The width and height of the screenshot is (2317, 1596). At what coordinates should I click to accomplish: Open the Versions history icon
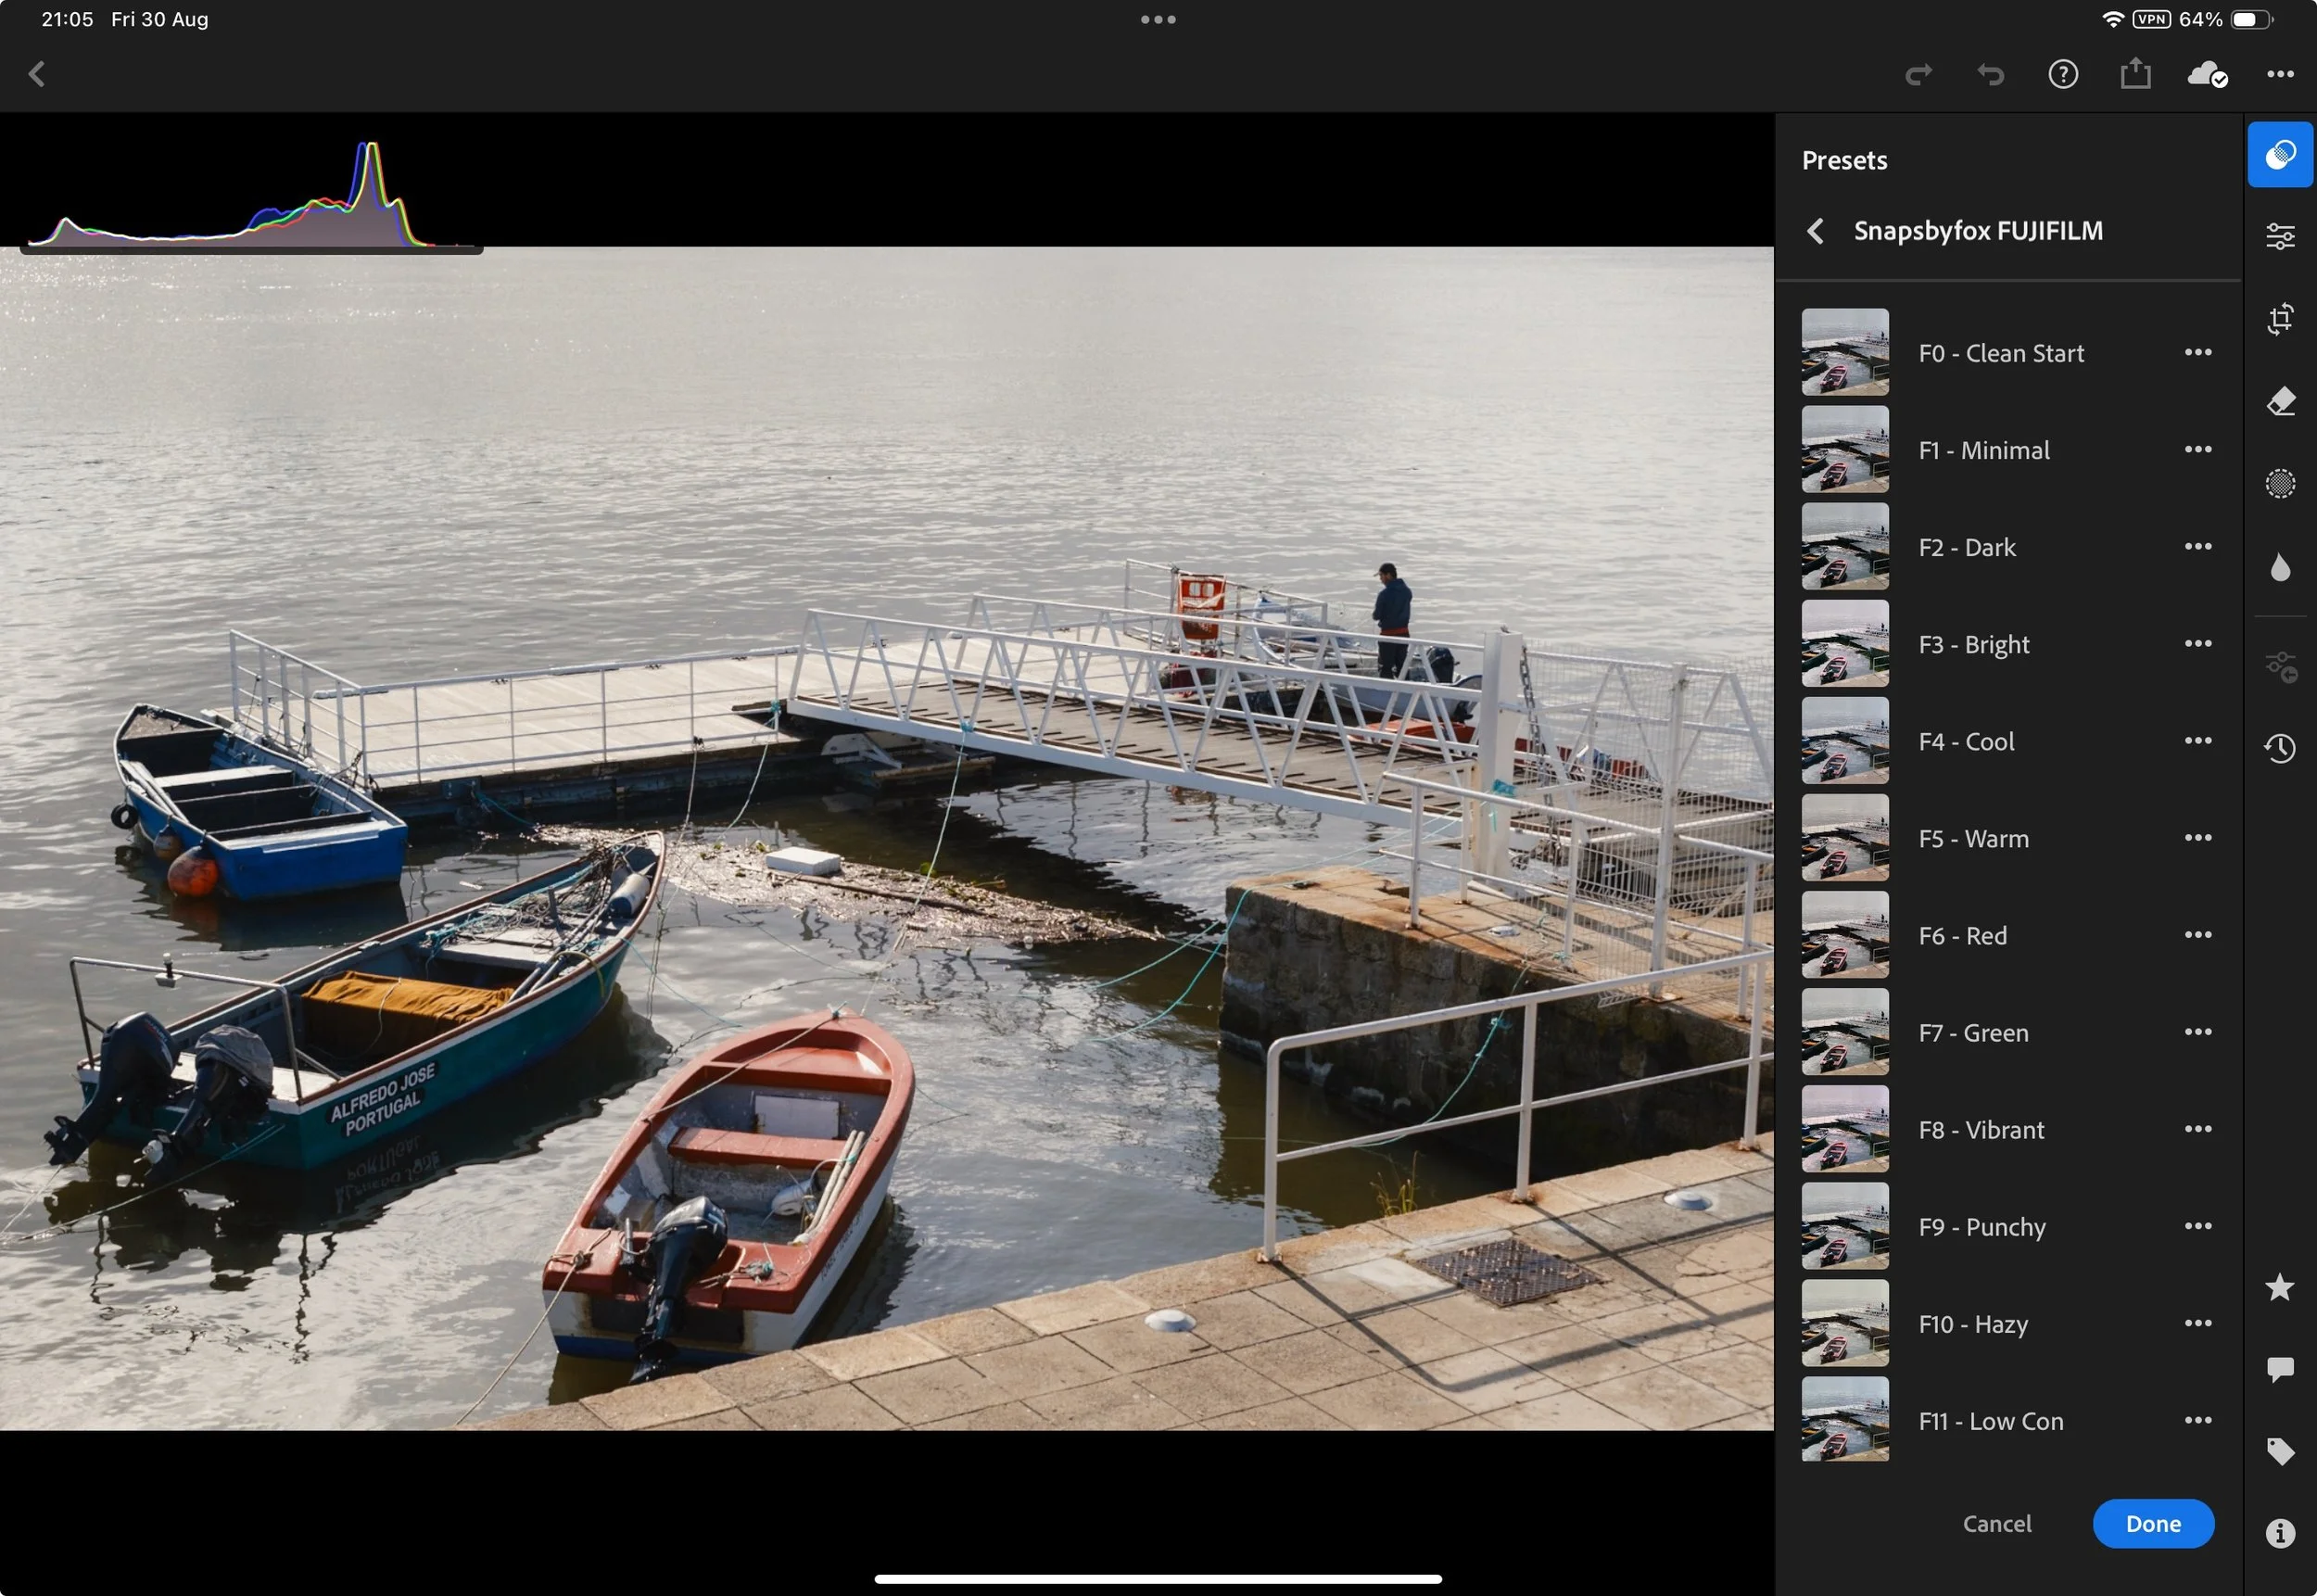(2279, 748)
